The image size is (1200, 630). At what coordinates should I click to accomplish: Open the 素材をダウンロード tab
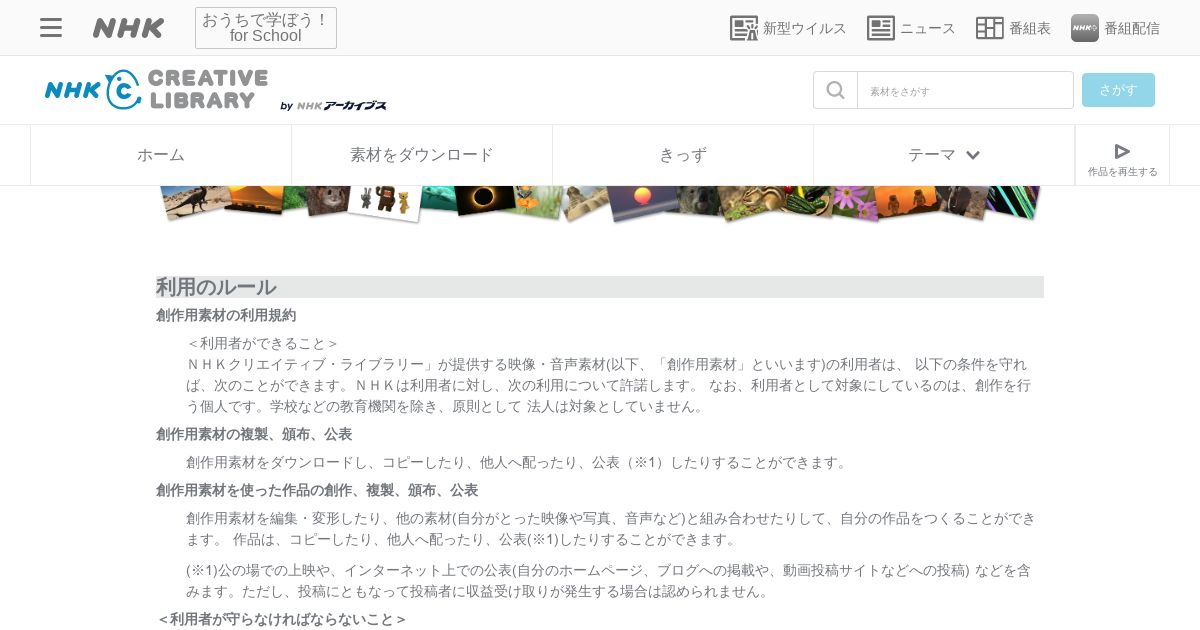point(422,155)
